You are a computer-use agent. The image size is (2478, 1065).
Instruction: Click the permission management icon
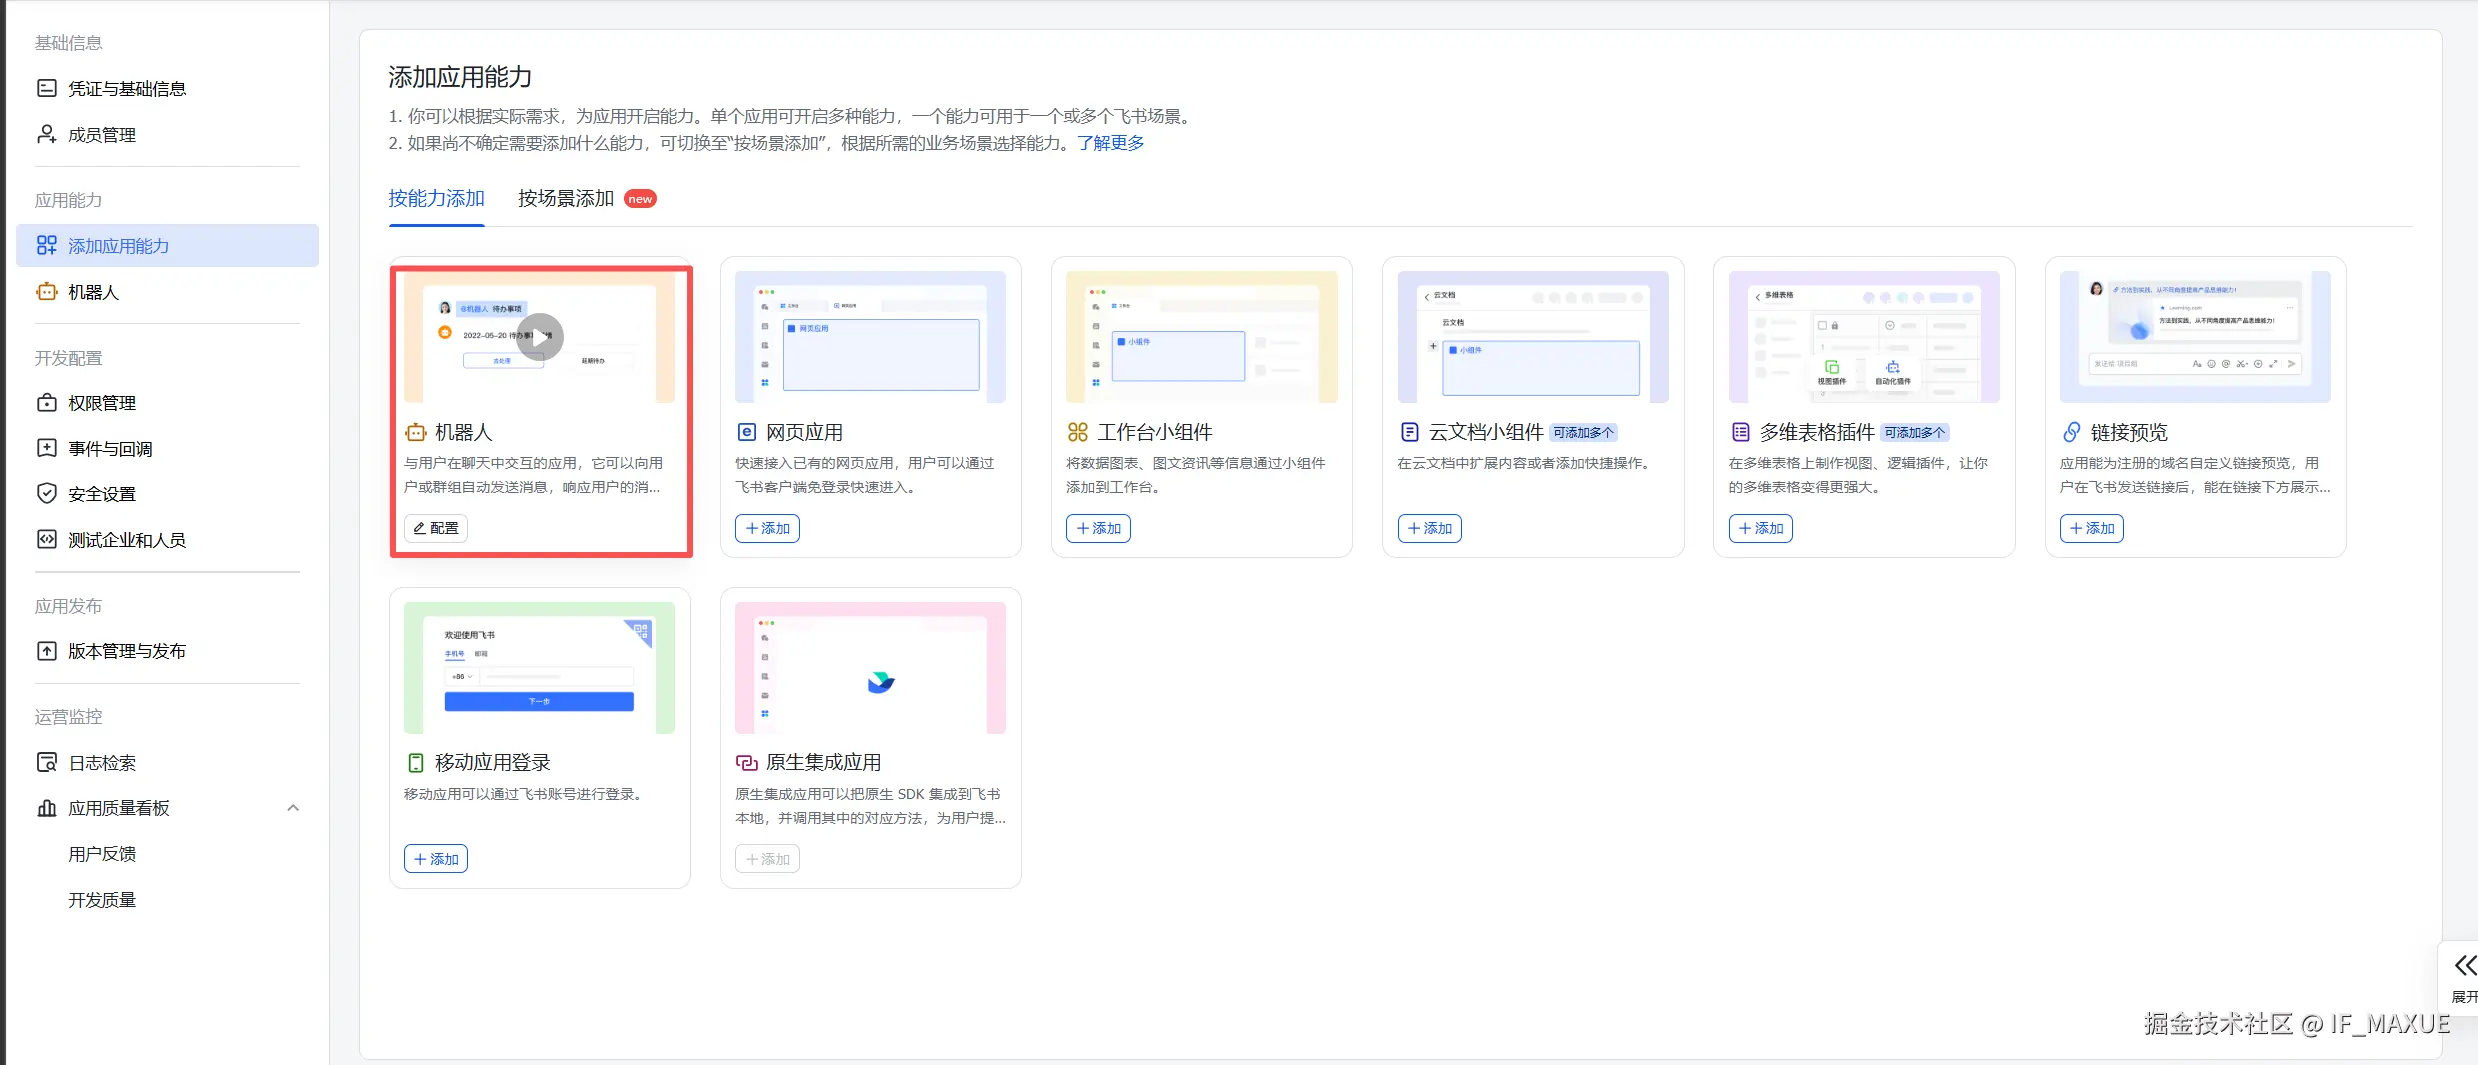(x=46, y=402)
